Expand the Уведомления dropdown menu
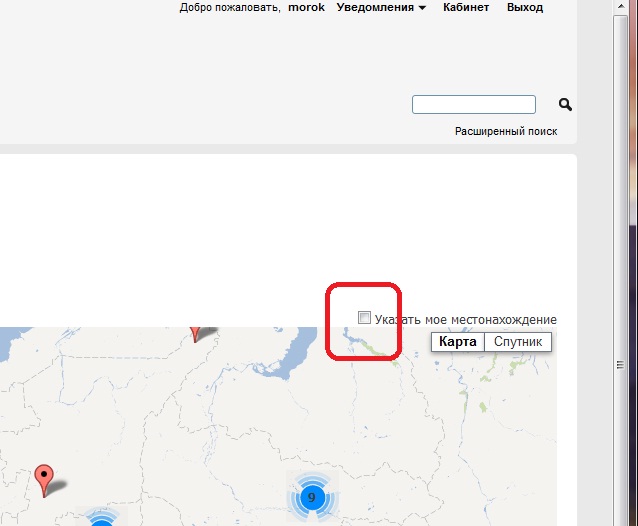This screenshot has height=526, width=638. click(x=381, y=7)
